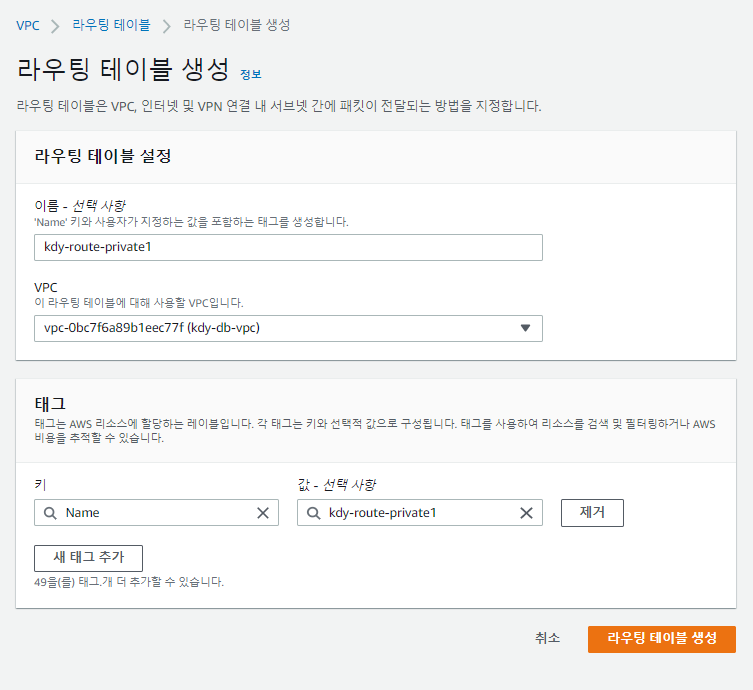Open the 정보 info link
The height and width of the screenshot is (690, 753).
(x=251, y=74)
